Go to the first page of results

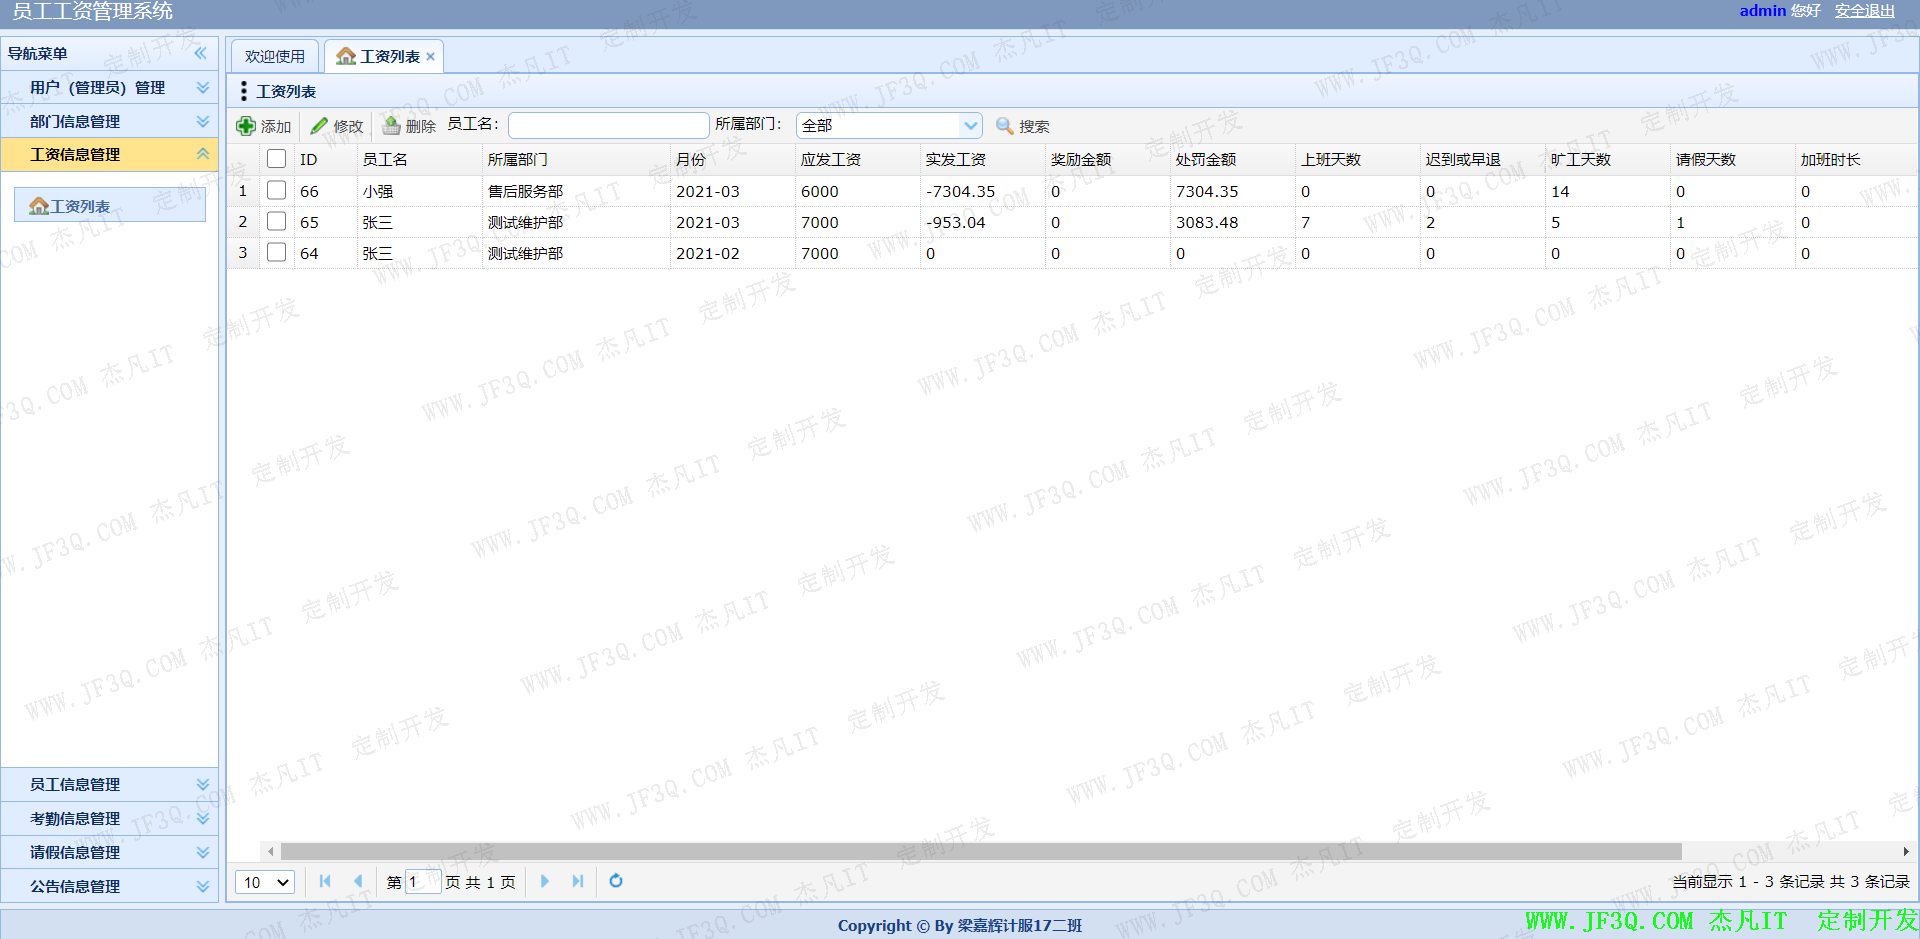(325, 881)
